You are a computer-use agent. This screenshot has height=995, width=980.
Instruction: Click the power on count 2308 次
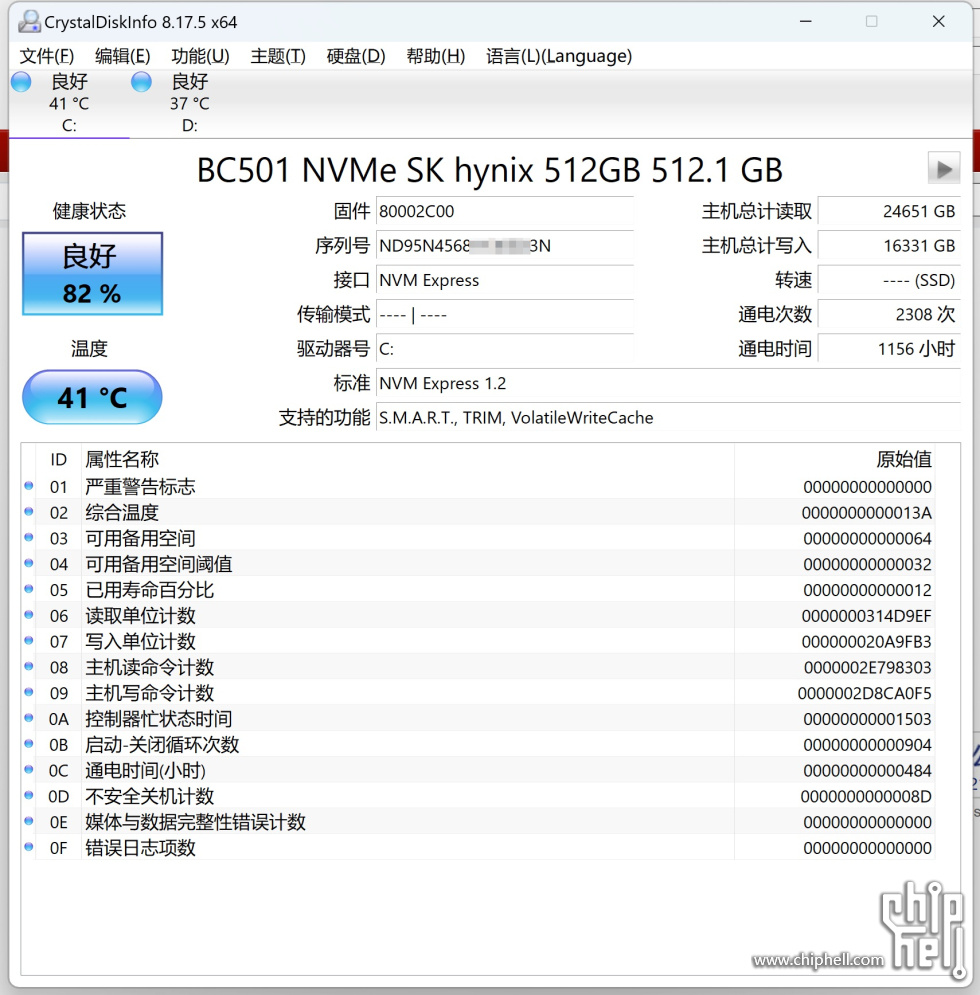pyautogui.click(x=889, y=315)
